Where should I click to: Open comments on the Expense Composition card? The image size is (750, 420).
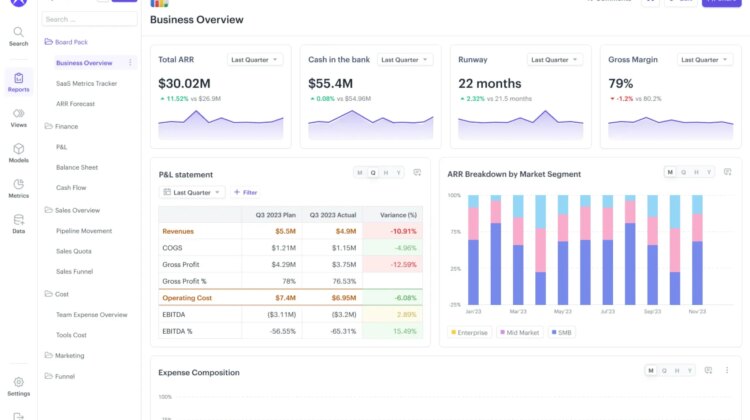pyautogui.click(x=708, y=371)
